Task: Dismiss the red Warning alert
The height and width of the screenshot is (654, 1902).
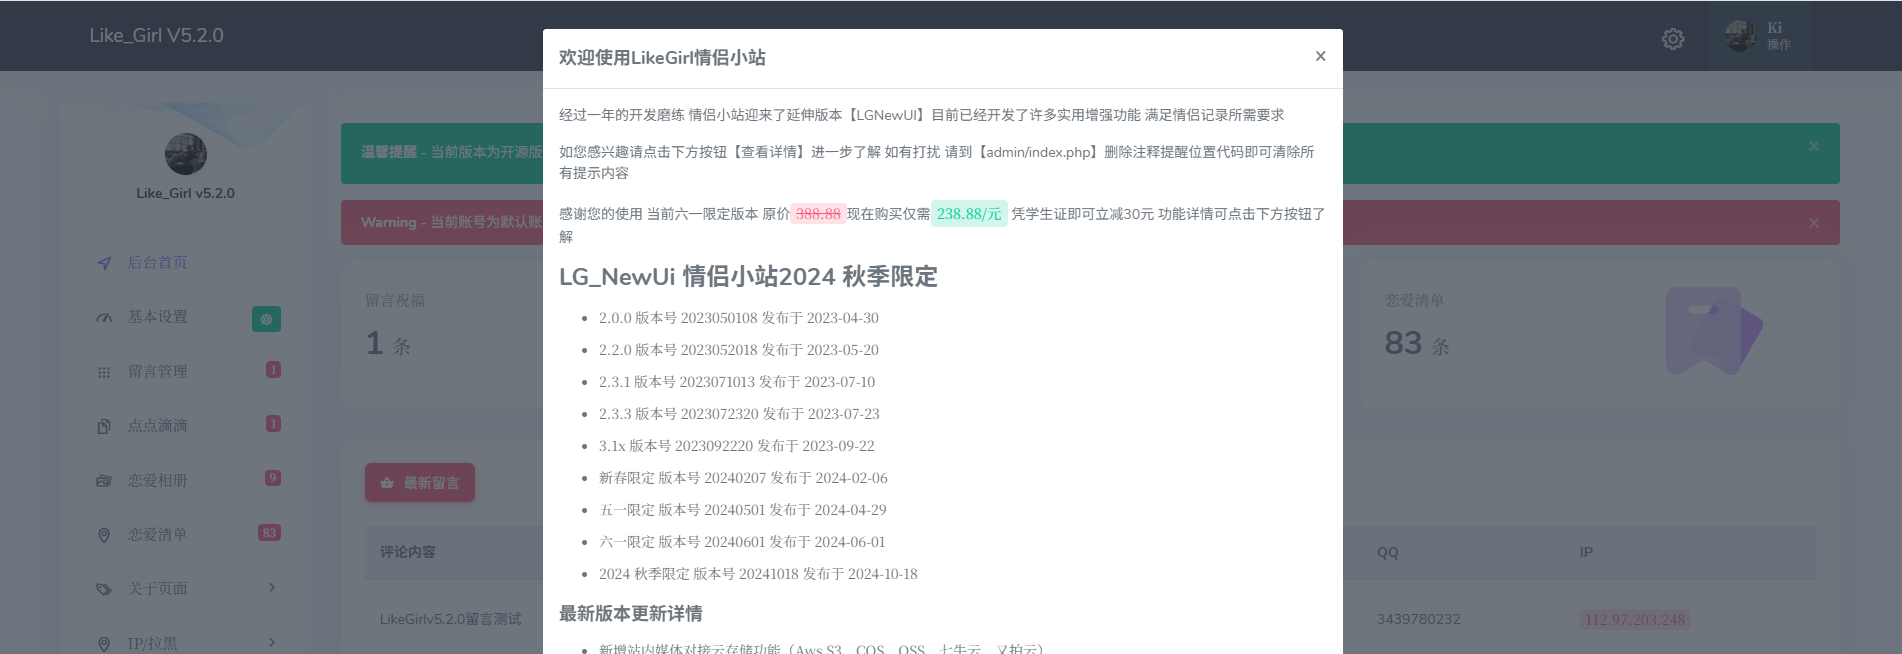Action: 1813,223
